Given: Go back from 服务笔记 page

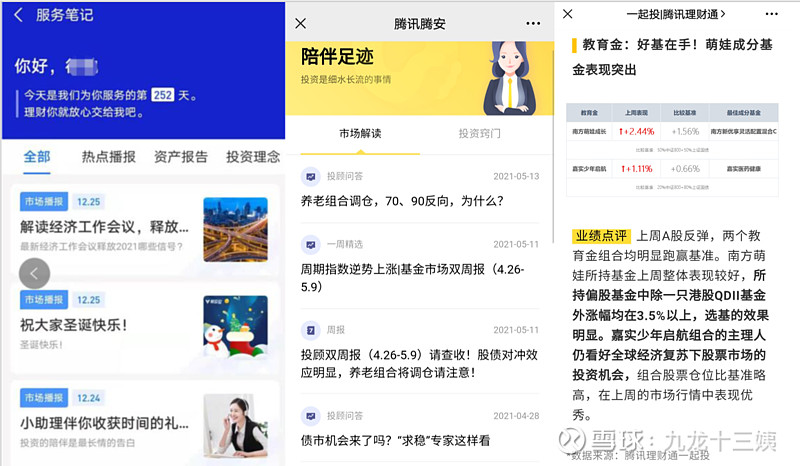Looking at the screenshot, I should tap(18, 15).
